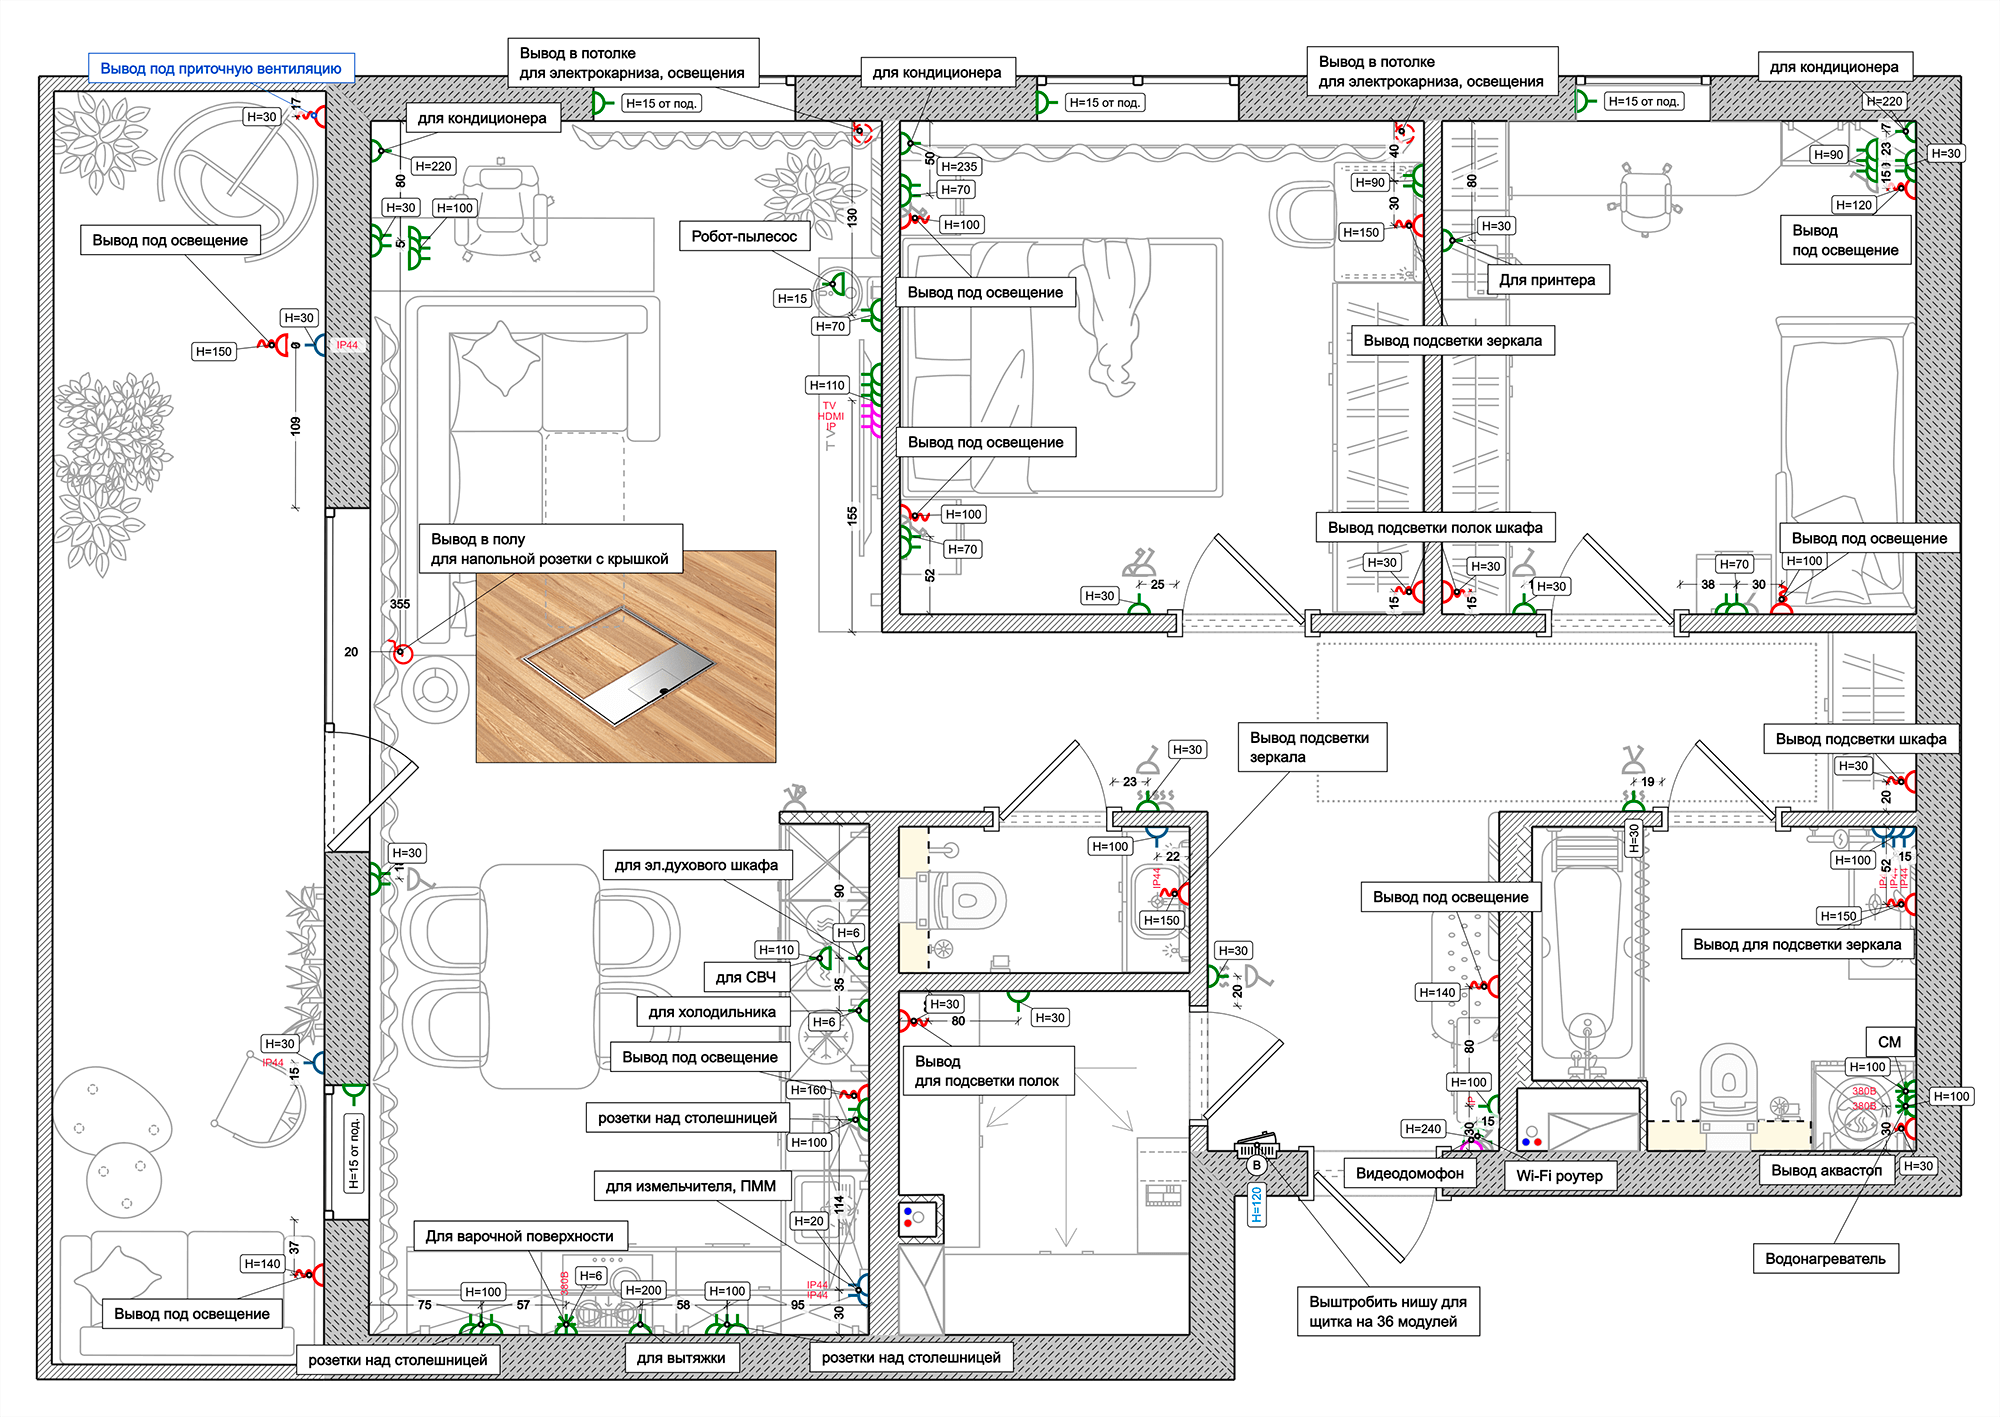
Task: Click the 'Водонагреватель' callout label
Action: coord(1825,1259)
